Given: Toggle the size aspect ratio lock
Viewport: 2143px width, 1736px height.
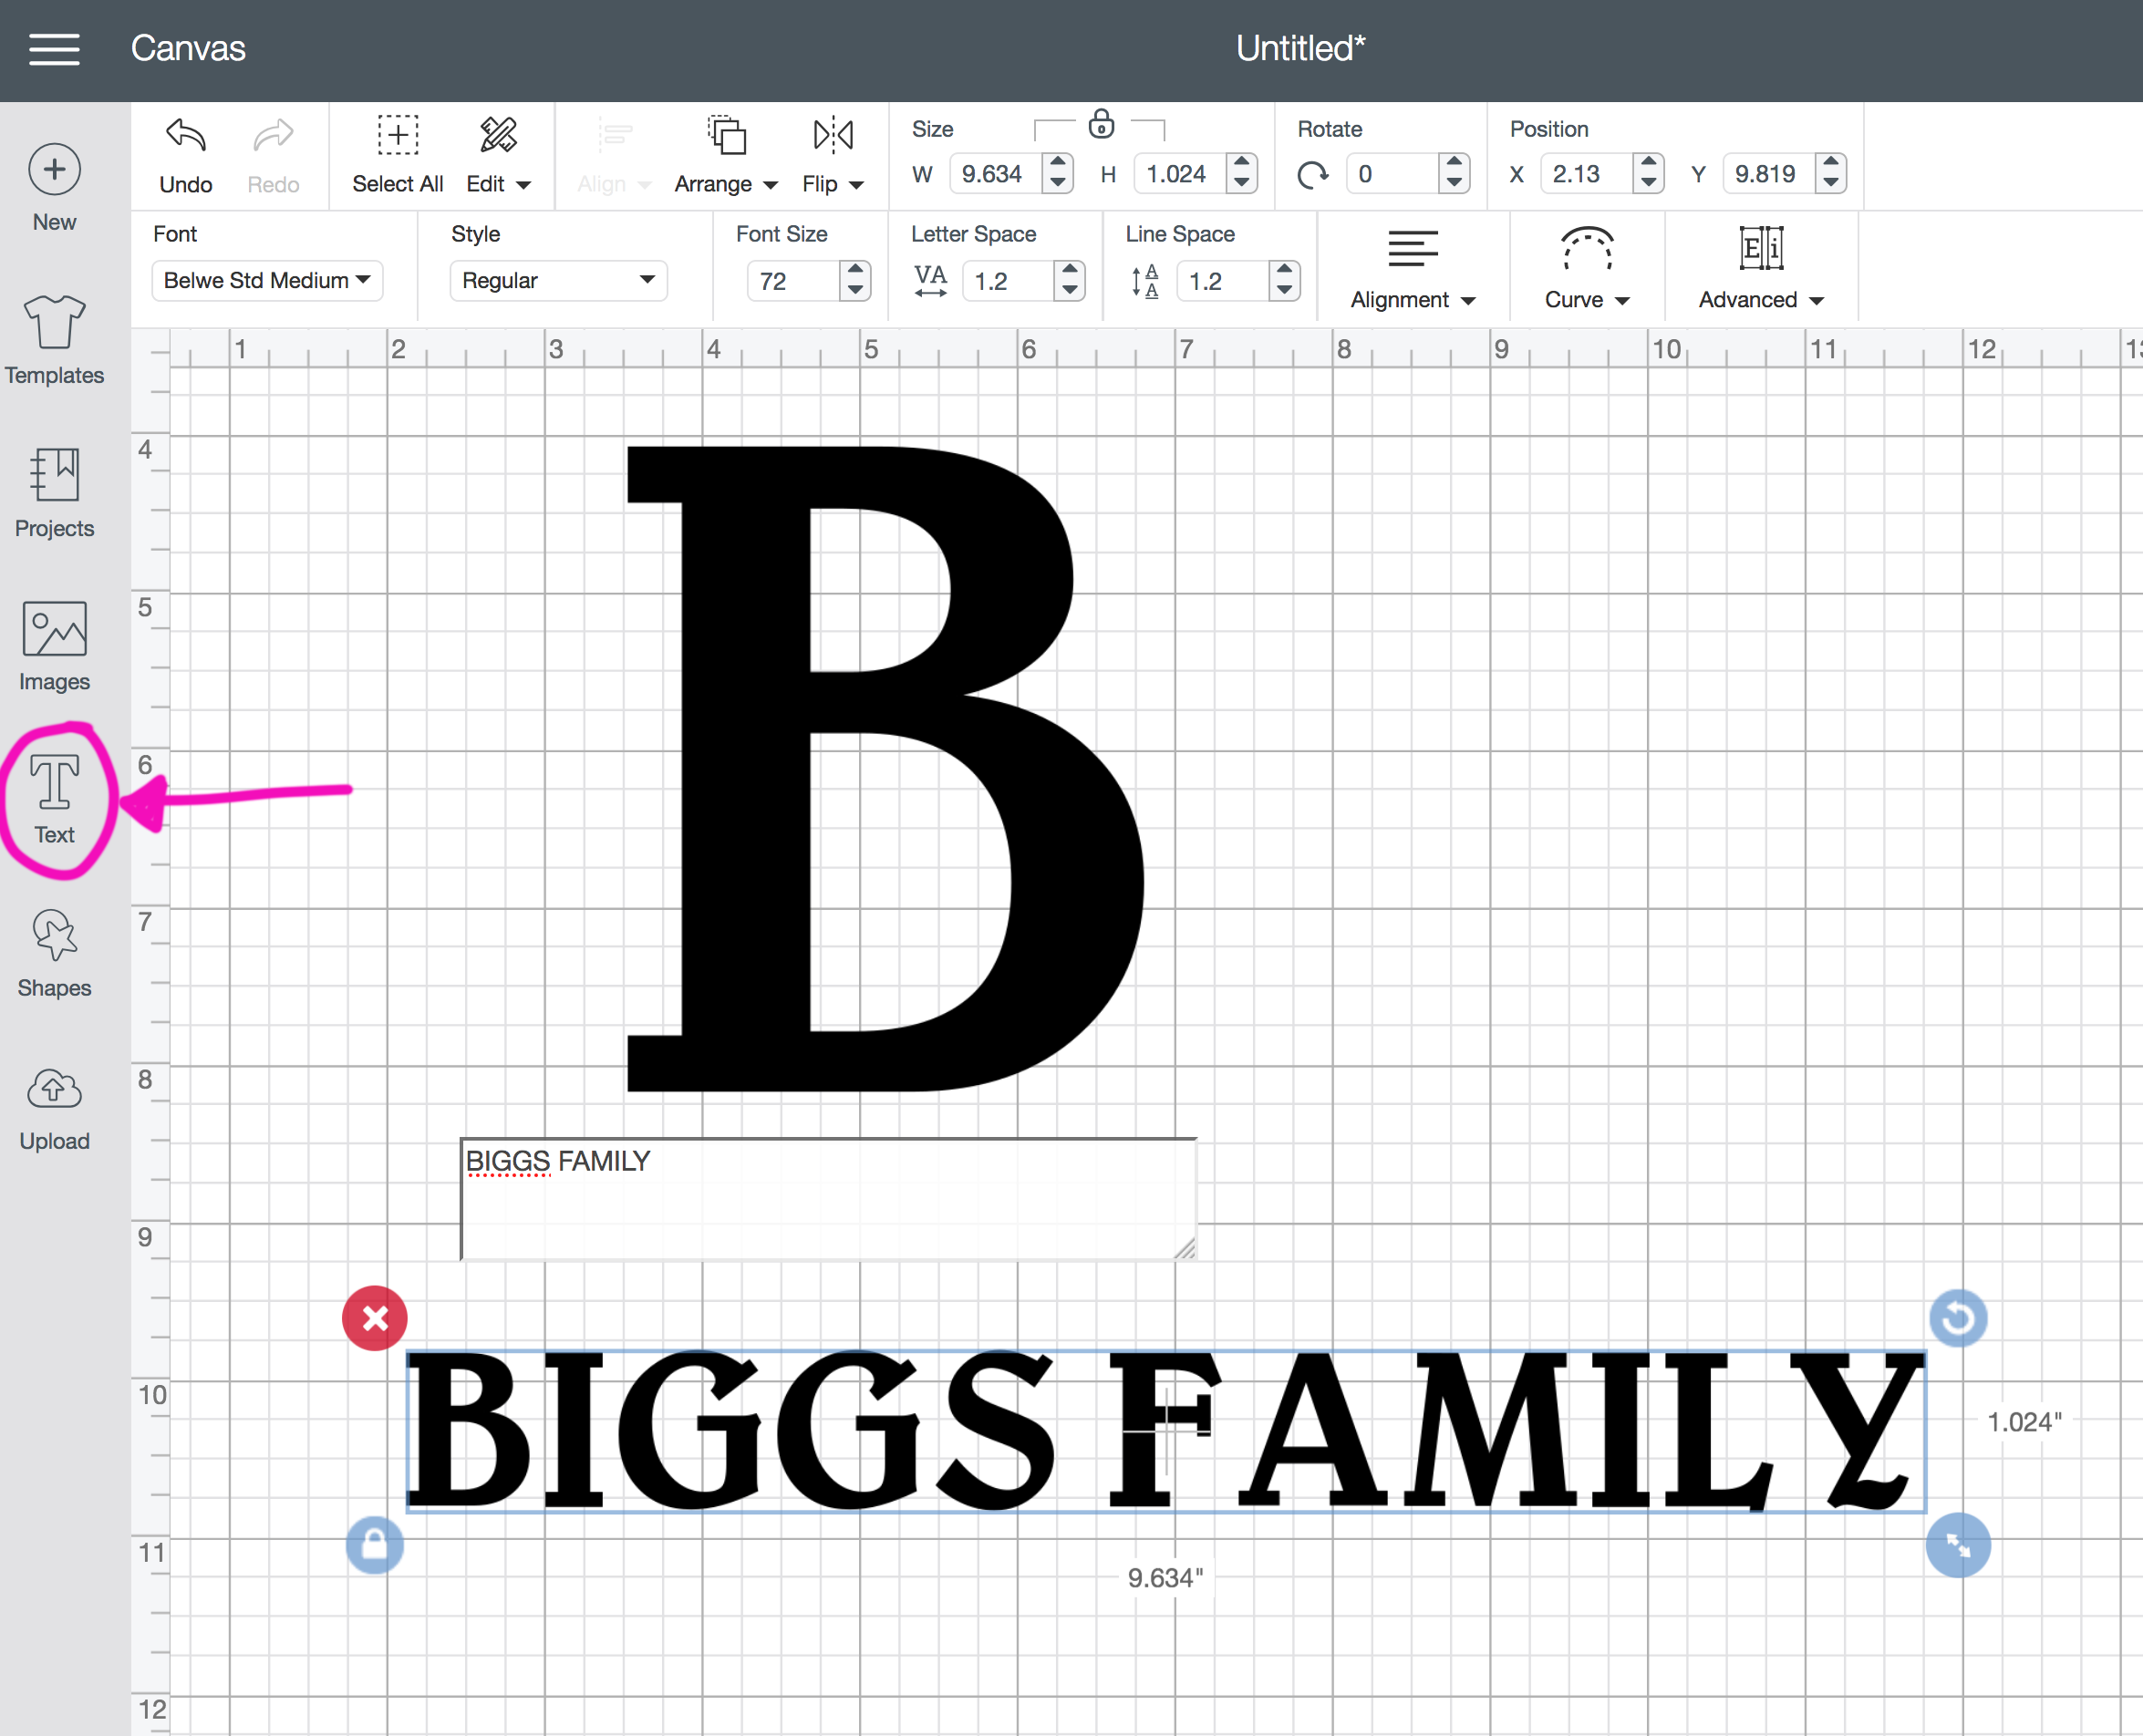Looking at the screenshot, I should [x=1102, y=126].
